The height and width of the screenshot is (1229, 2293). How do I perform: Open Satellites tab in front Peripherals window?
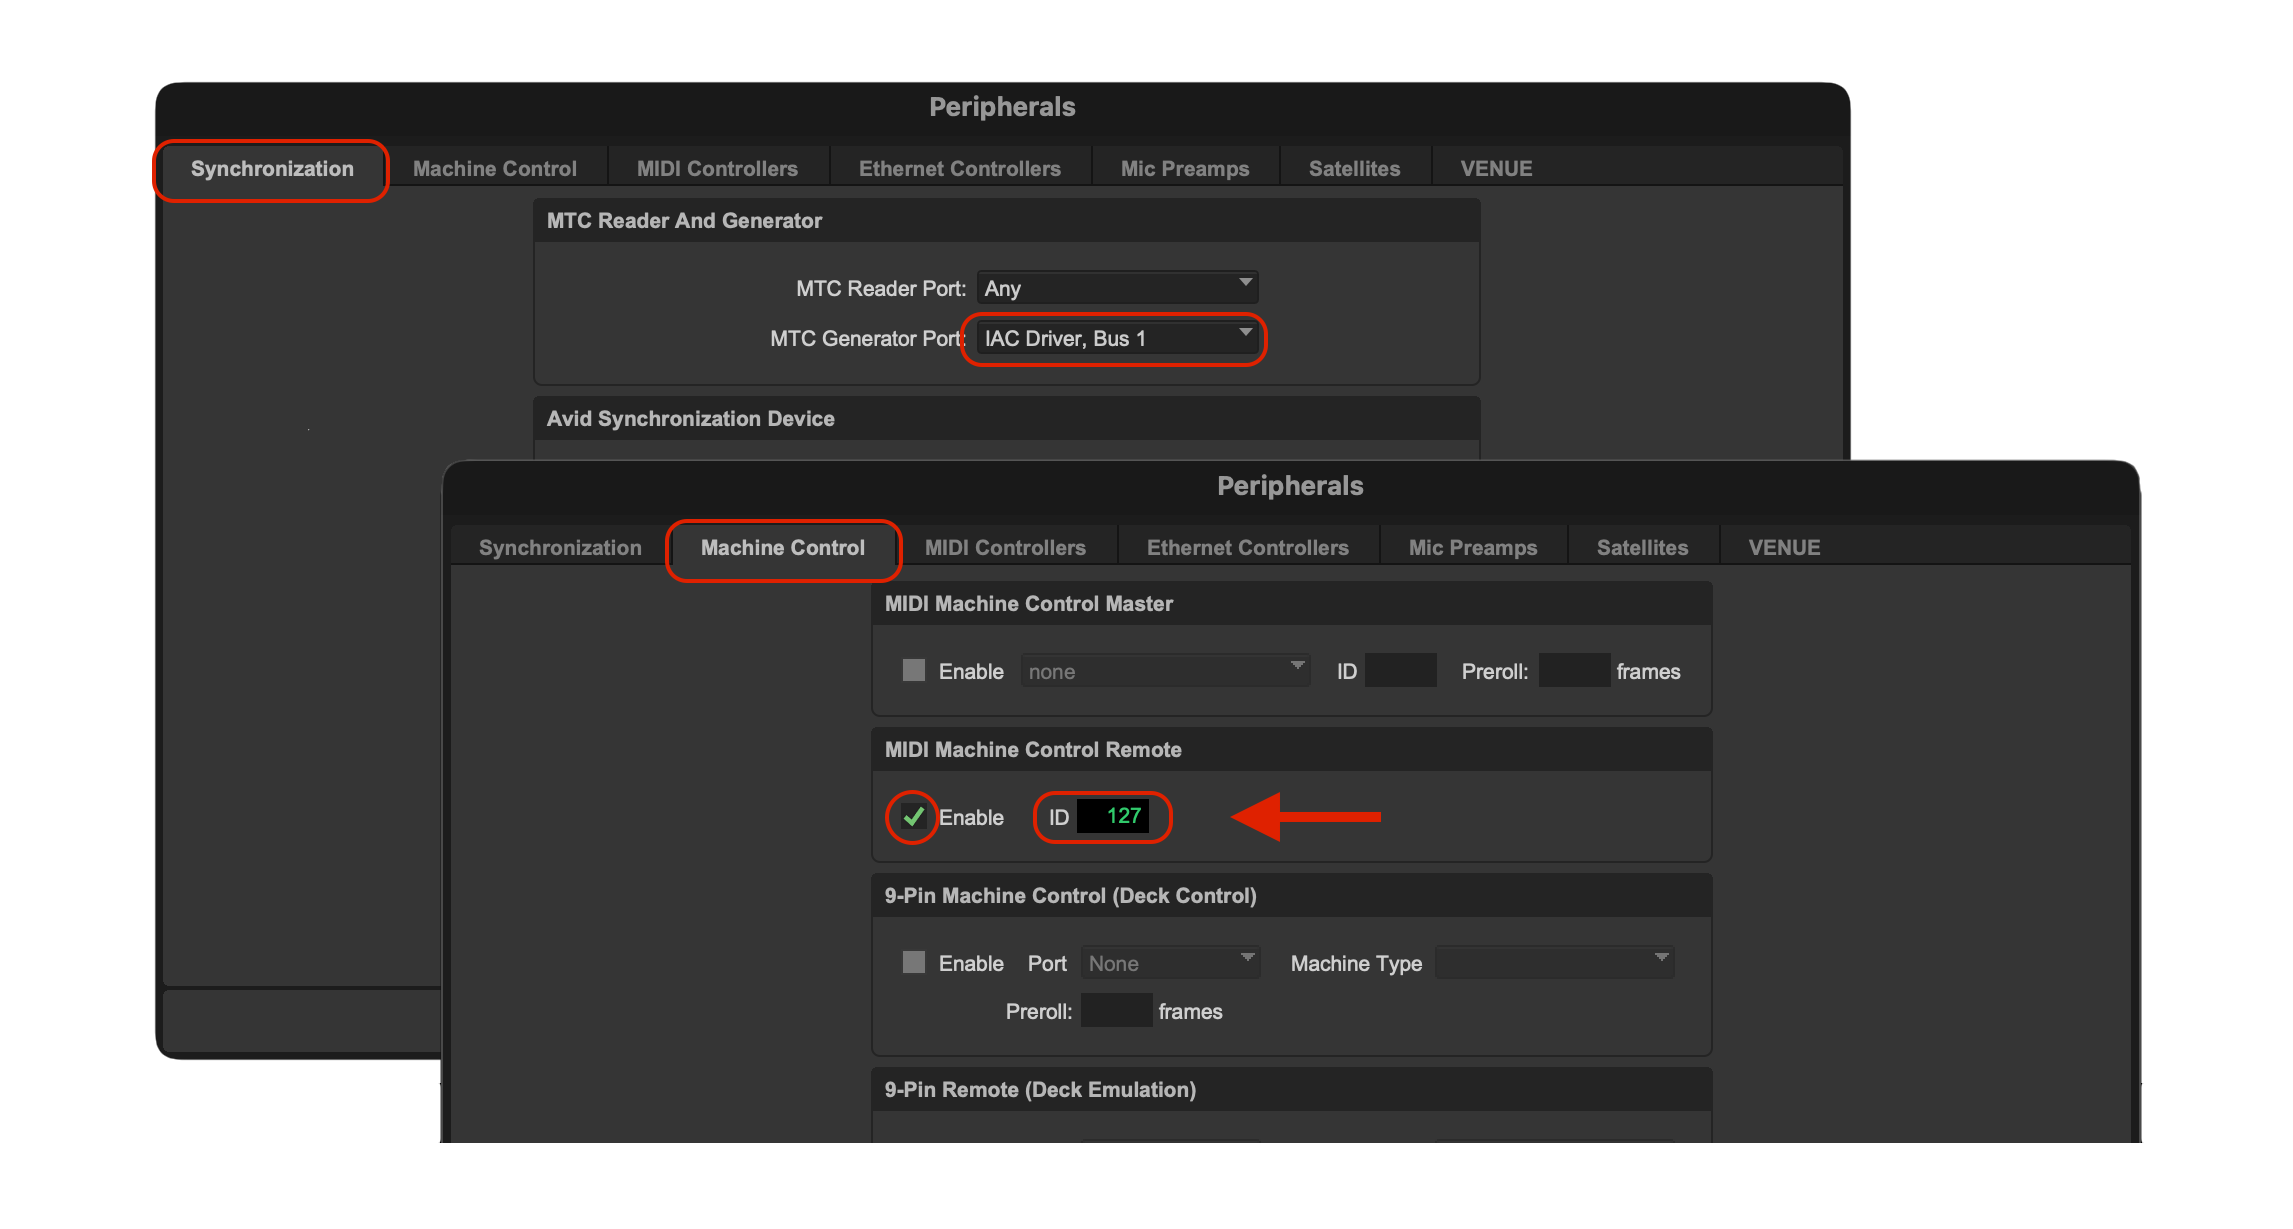pyautogui.click(x=1642, y=548)
